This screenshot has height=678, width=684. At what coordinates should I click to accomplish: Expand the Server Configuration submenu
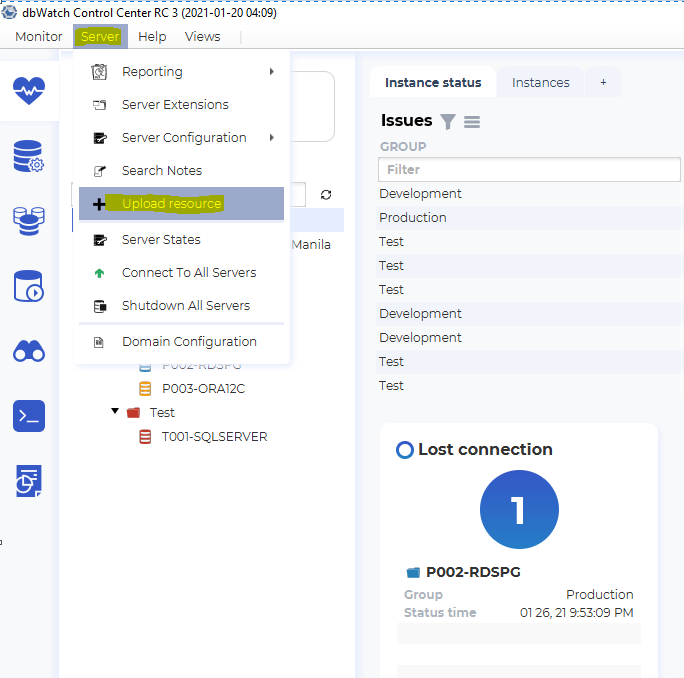(185, 138)
